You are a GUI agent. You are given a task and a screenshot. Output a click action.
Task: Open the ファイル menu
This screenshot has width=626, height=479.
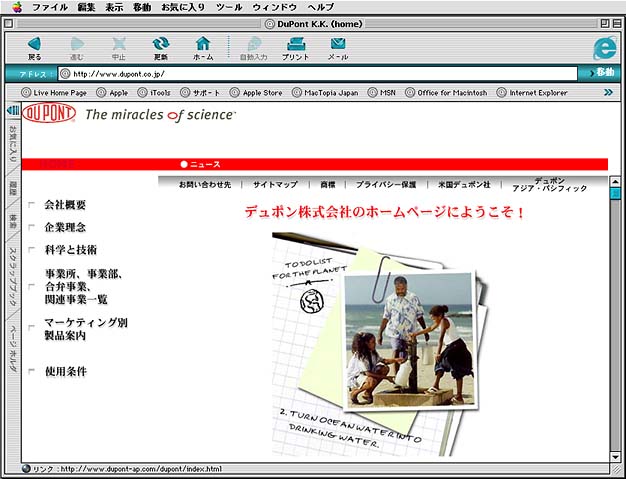tap(50, 7)
